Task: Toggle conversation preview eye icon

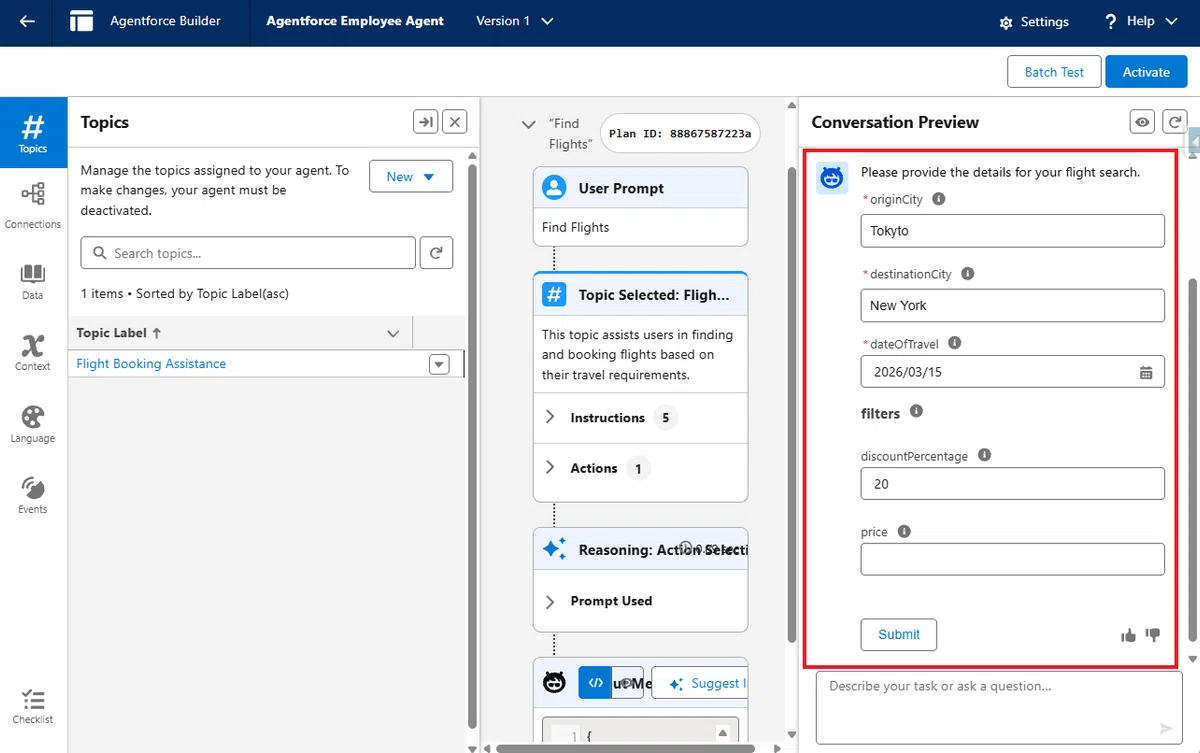Action: 1142,122
